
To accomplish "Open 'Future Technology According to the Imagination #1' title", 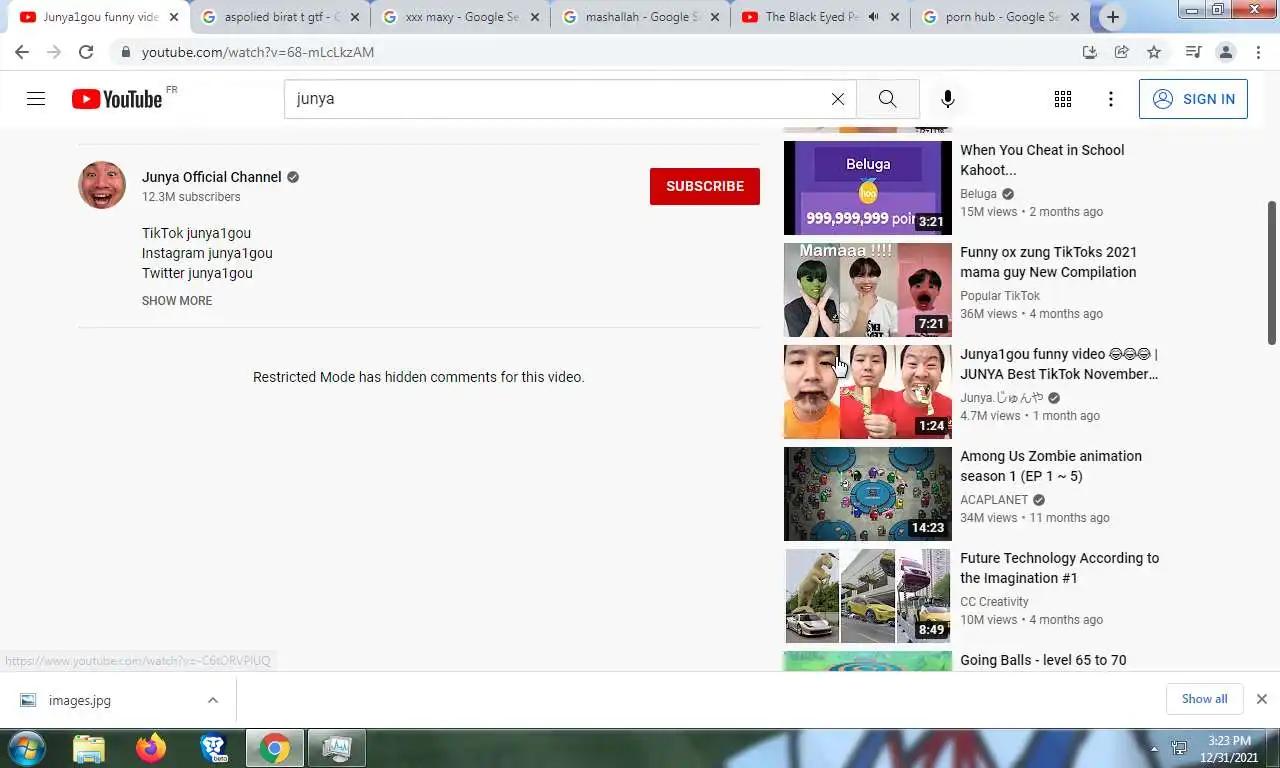I will coord(1059,568).
